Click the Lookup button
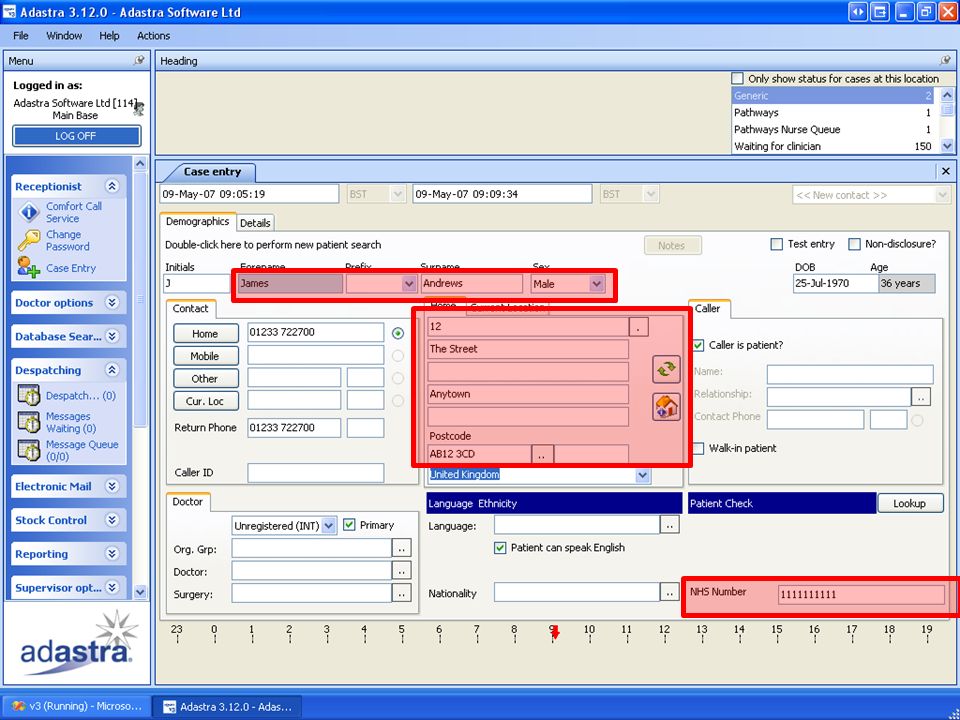960x720 pixels. (x=910, y=503)
